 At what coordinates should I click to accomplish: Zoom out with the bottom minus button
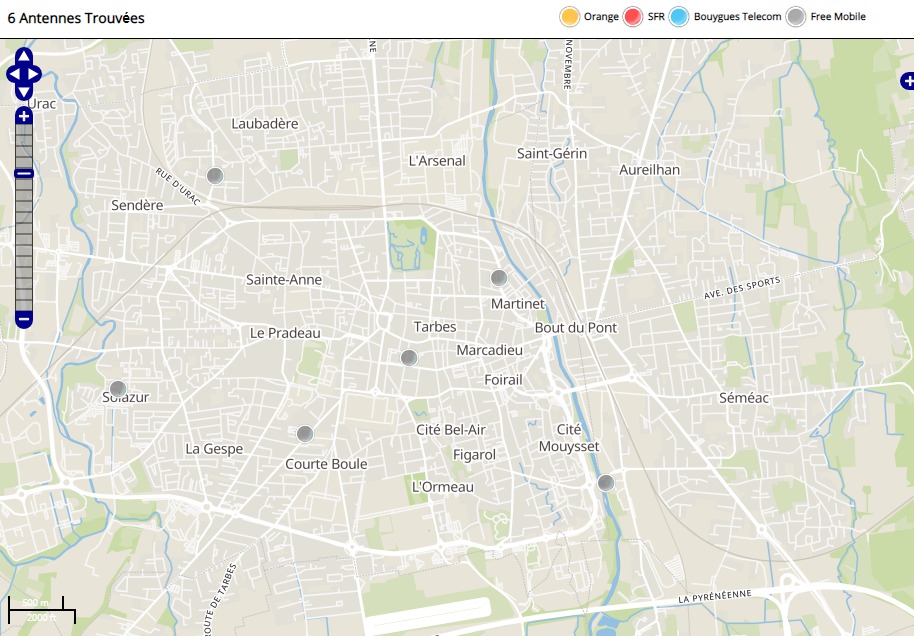pos(24,320)
